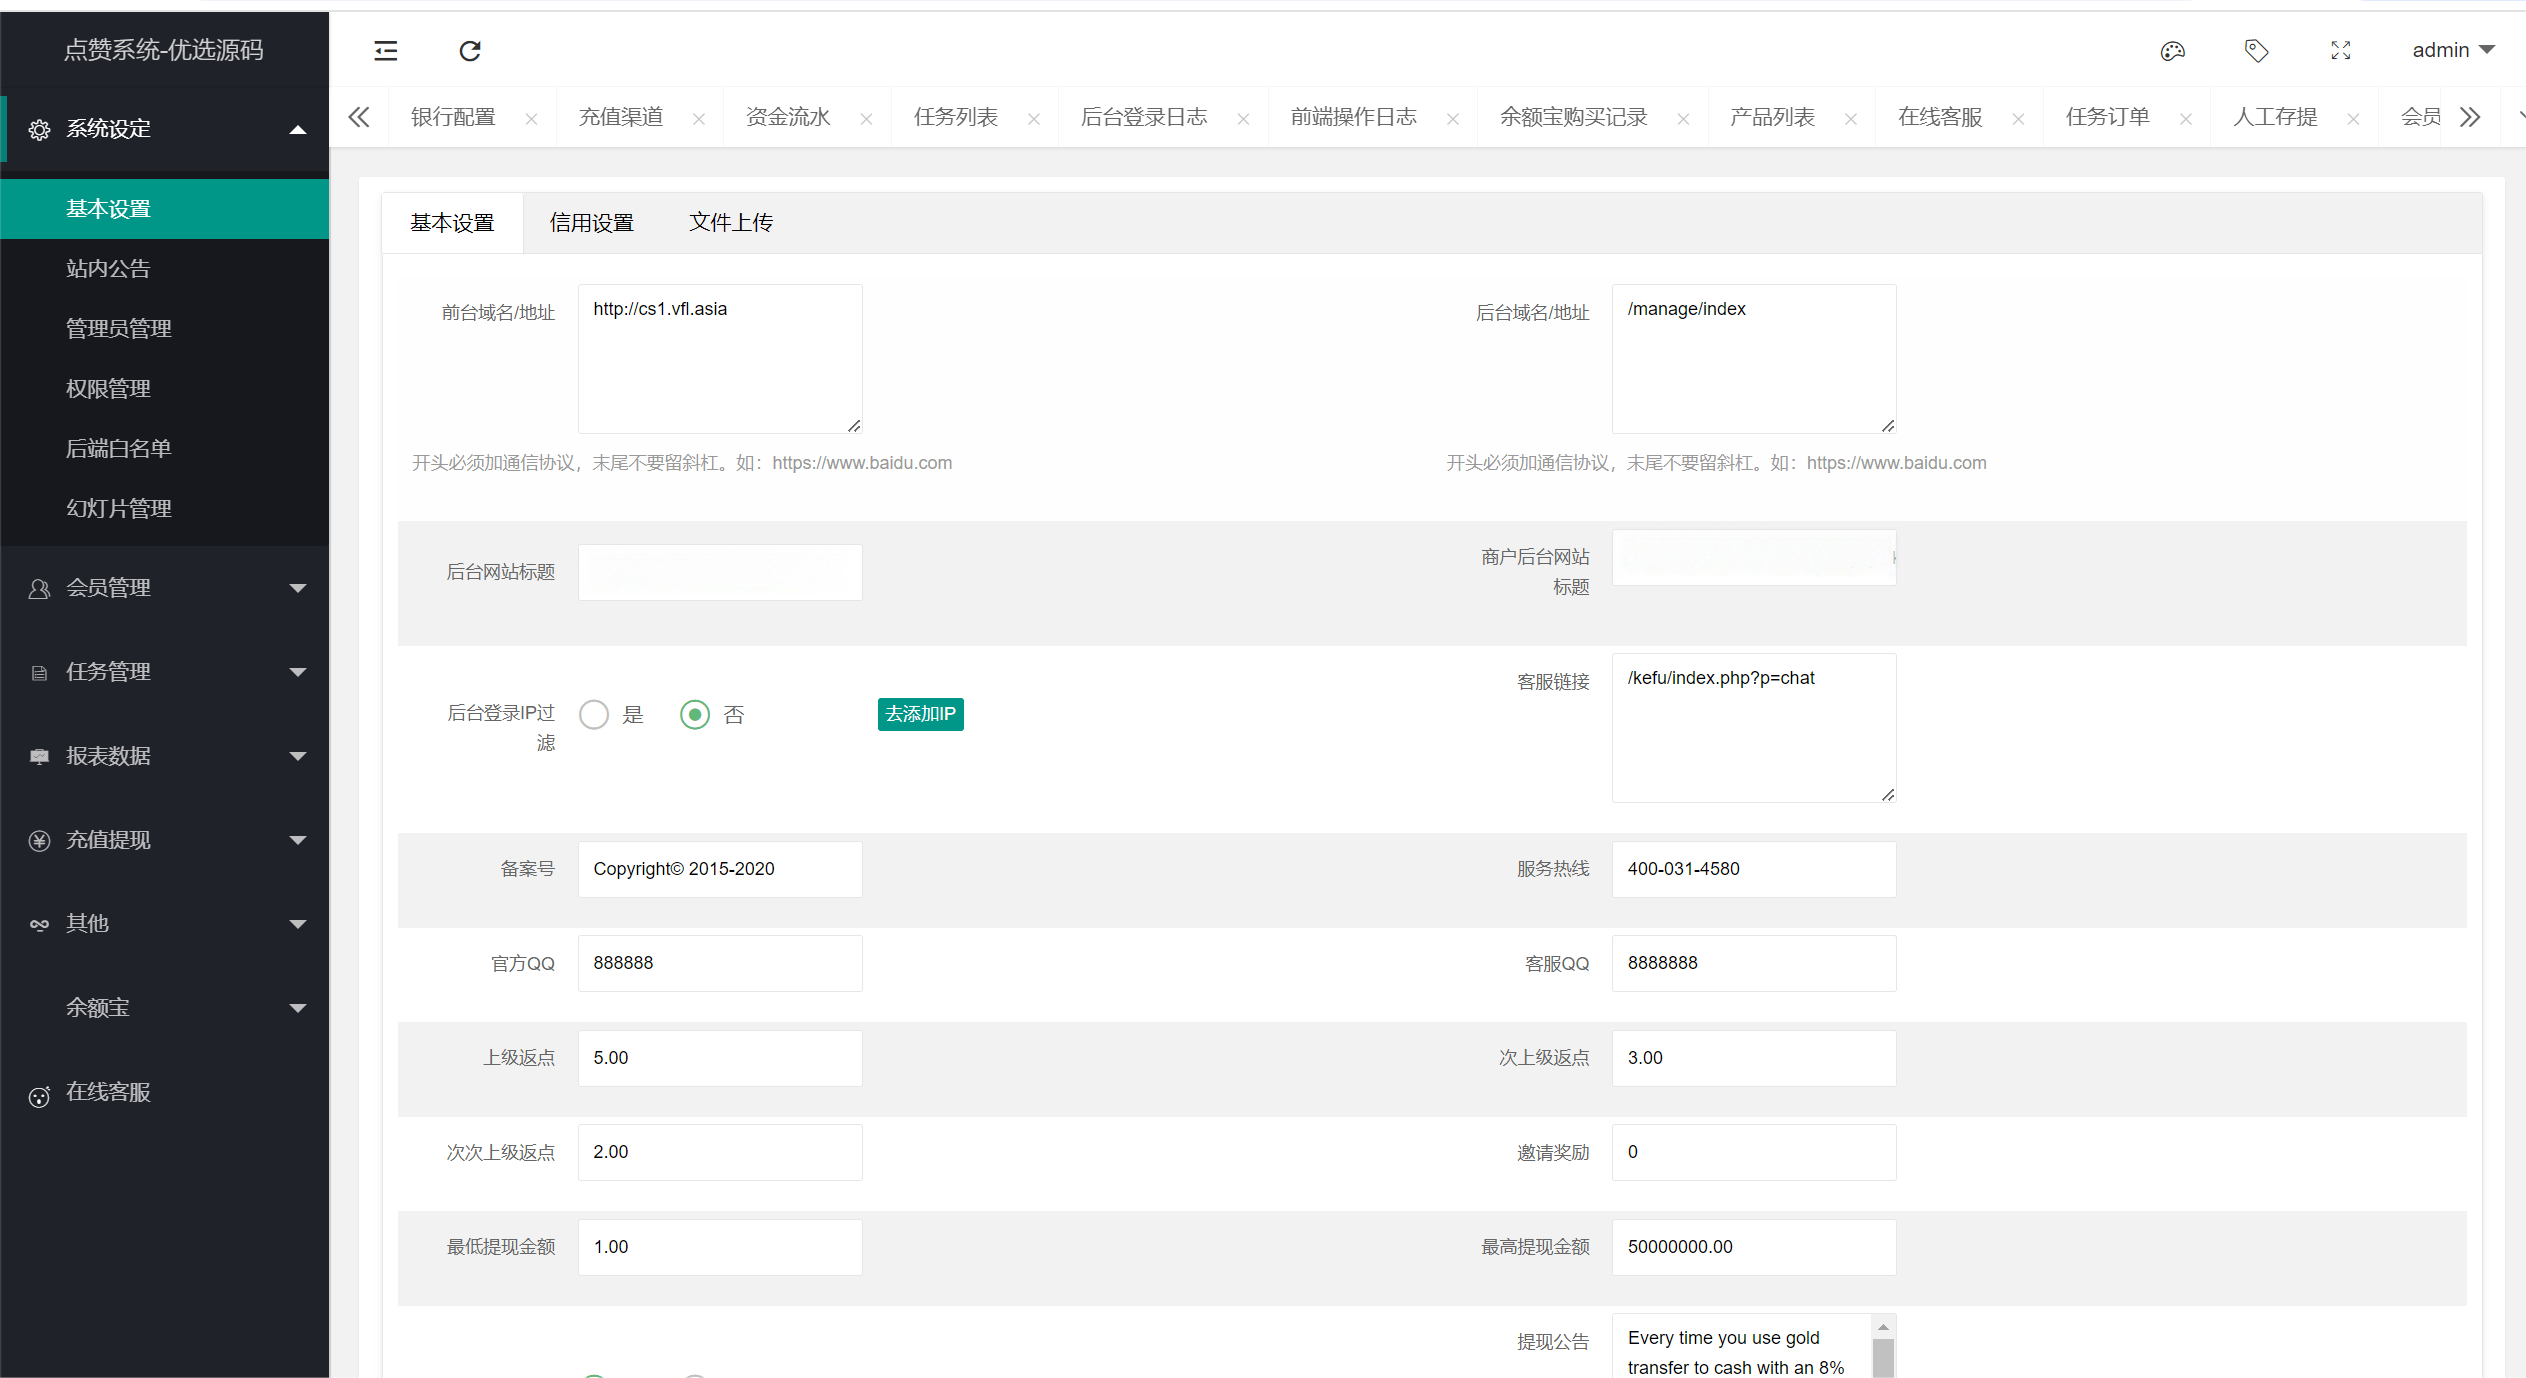Click the 服务热线 input field
Viewport: 2526px width, 1378px height.
coord(1753,869)
